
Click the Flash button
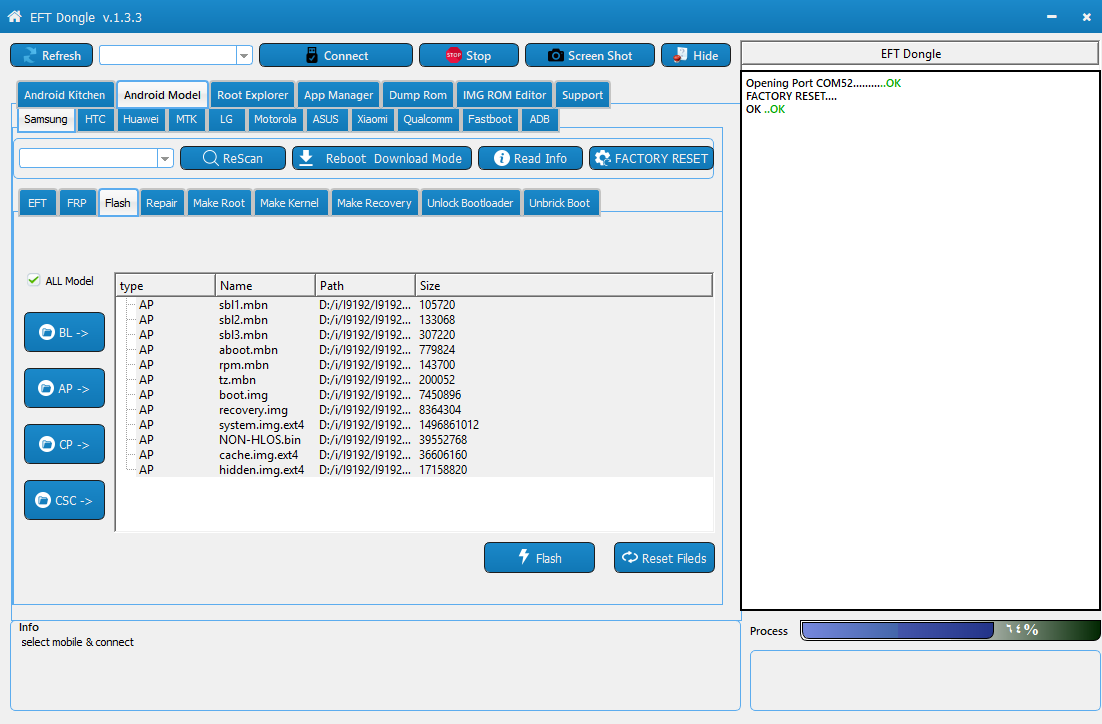pyautogui.click(x=539, y=557)
